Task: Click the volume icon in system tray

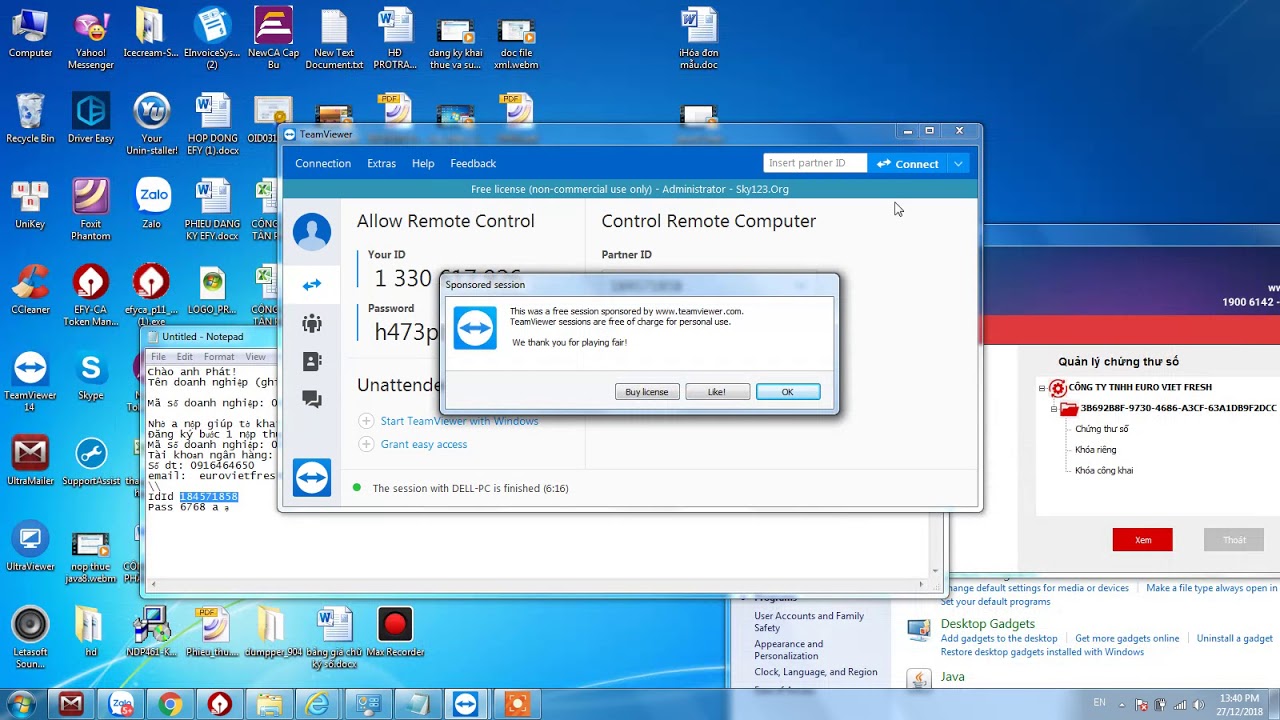Action: [1198, 704]
